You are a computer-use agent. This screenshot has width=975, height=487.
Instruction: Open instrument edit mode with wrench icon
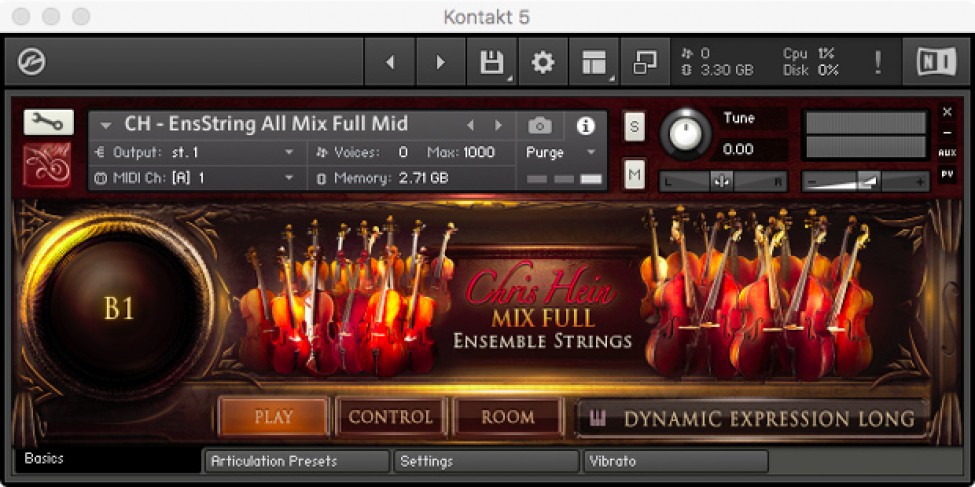[x=48, y=123]
